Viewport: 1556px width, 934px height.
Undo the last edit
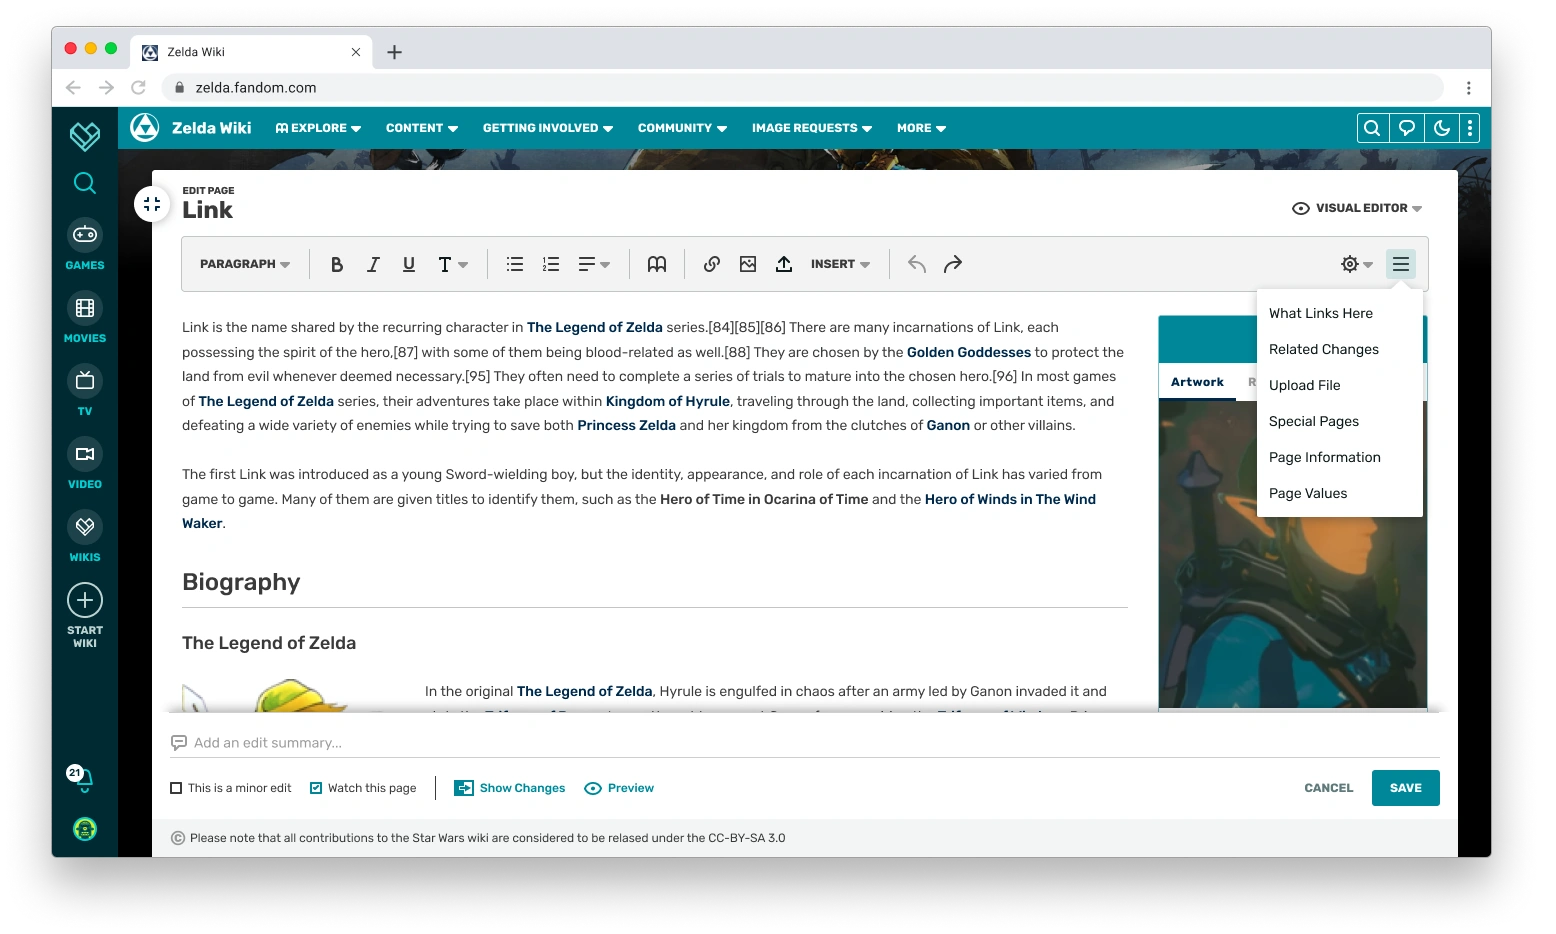pyautogui.click(x=917, y=264)
